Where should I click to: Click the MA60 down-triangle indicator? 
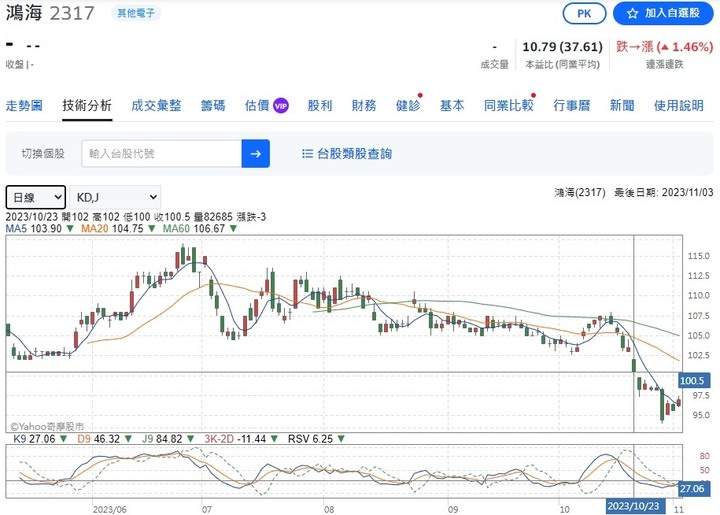pos(233,229)
